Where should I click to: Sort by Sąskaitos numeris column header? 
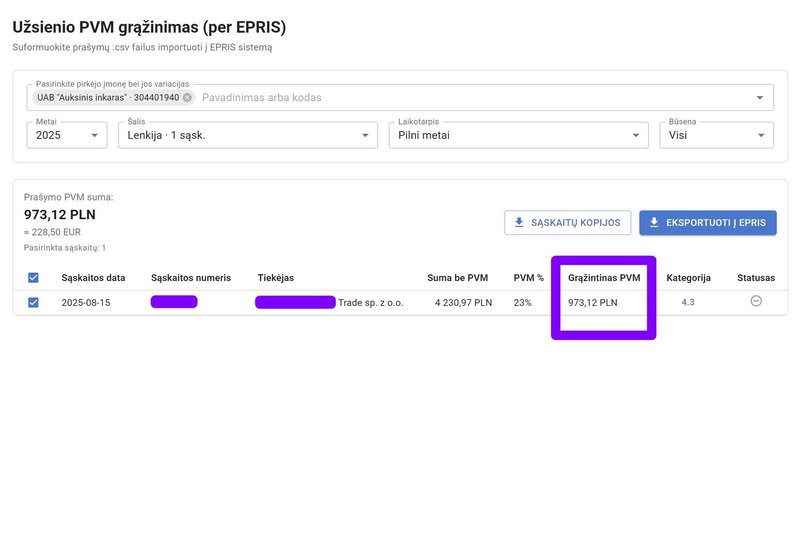coord(191,278)
